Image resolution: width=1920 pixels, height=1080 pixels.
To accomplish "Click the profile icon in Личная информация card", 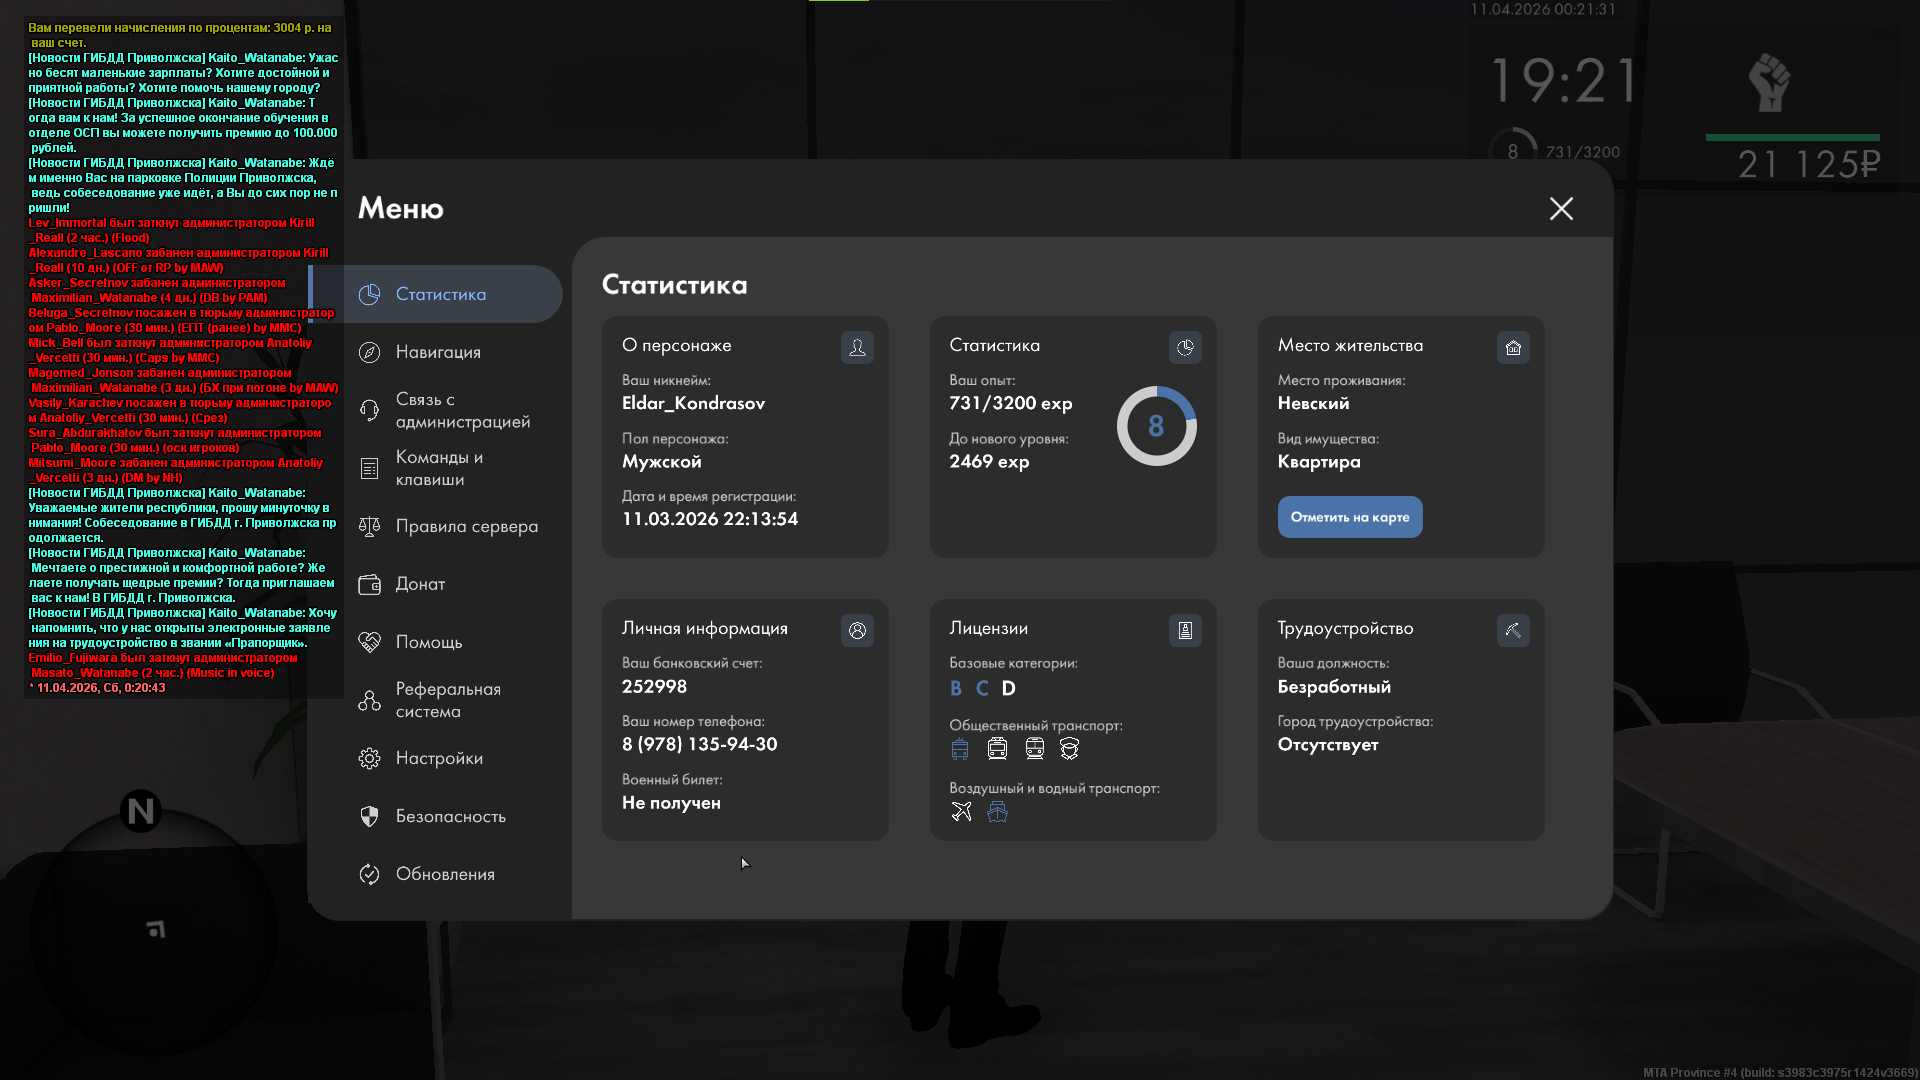I will click(857, 631).
